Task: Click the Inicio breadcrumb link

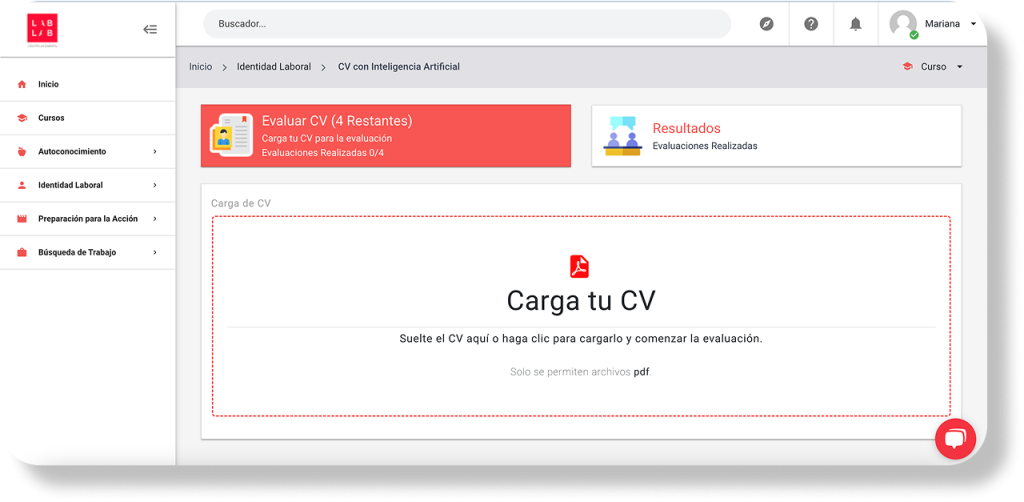Action: pyautogui.click(x=200, y=67)
